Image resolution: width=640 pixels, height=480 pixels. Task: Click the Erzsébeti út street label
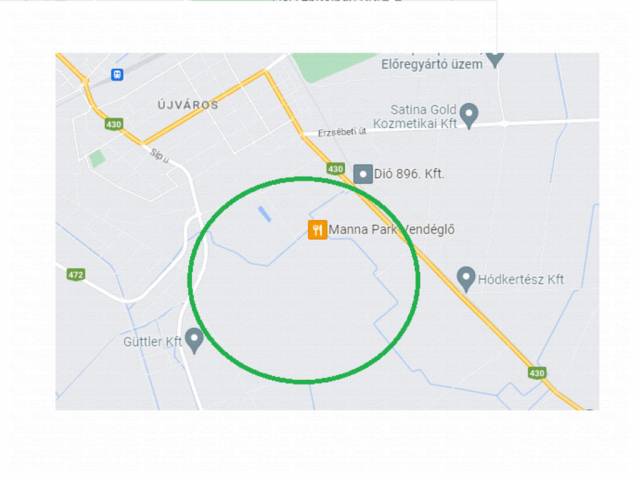(342, 132)
